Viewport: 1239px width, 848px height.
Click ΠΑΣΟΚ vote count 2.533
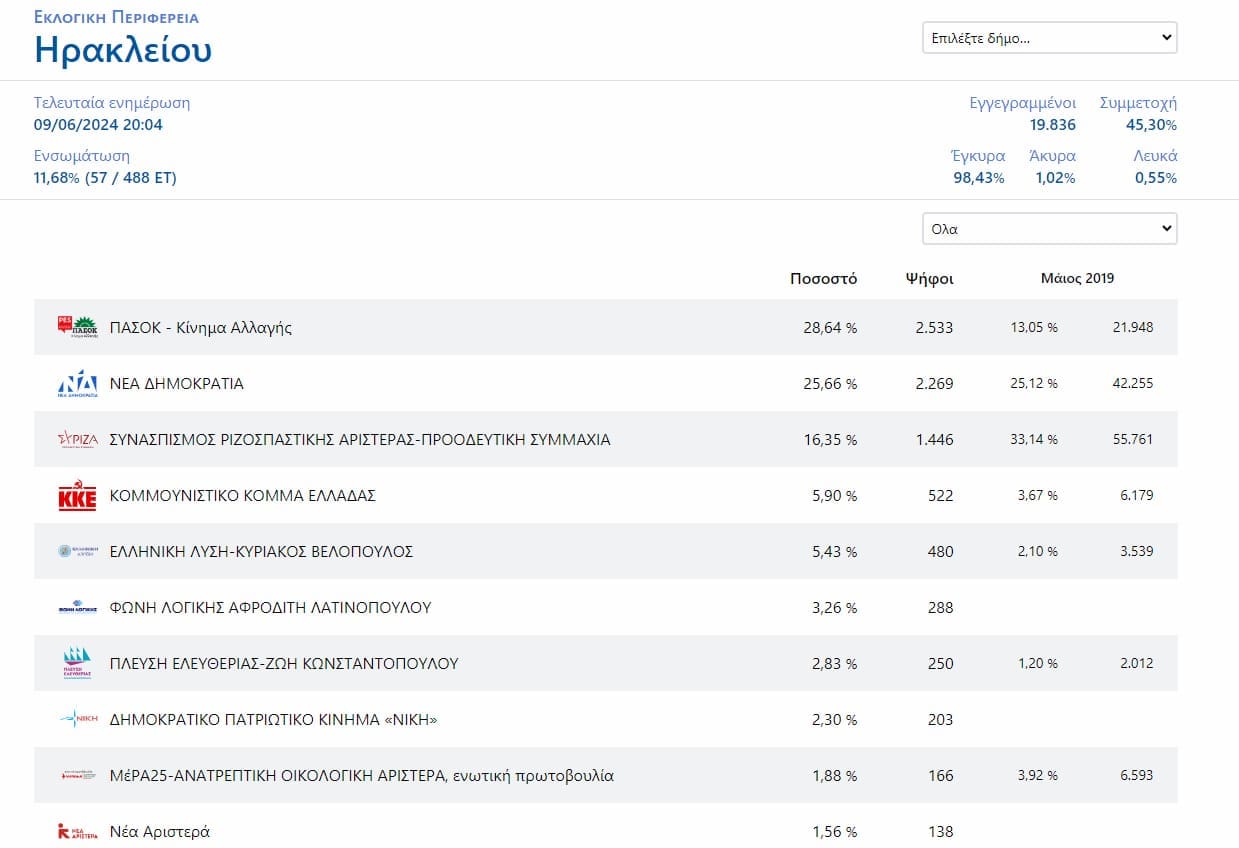(934, 327)
